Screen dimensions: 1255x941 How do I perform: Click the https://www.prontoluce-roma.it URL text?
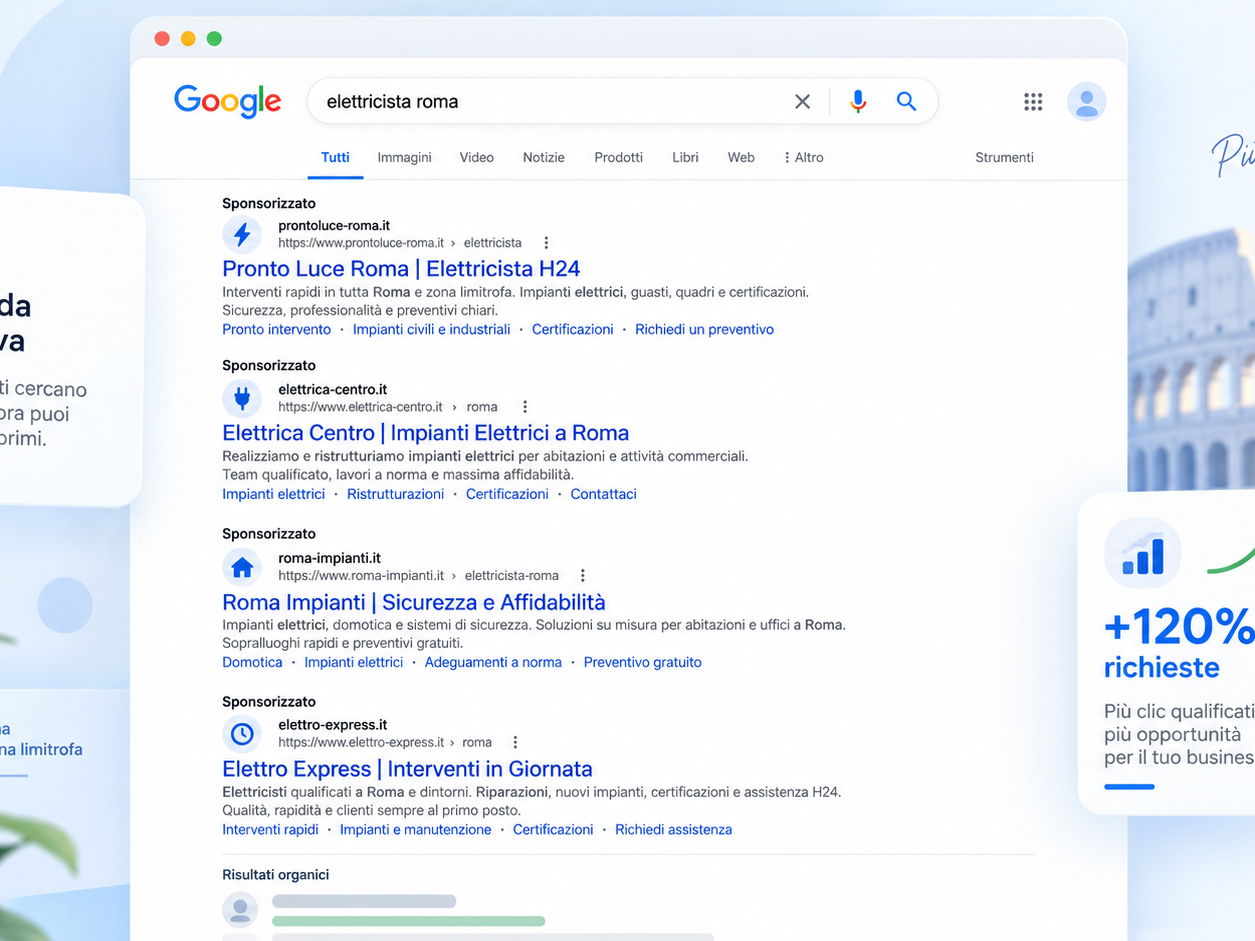pos(361,243)
